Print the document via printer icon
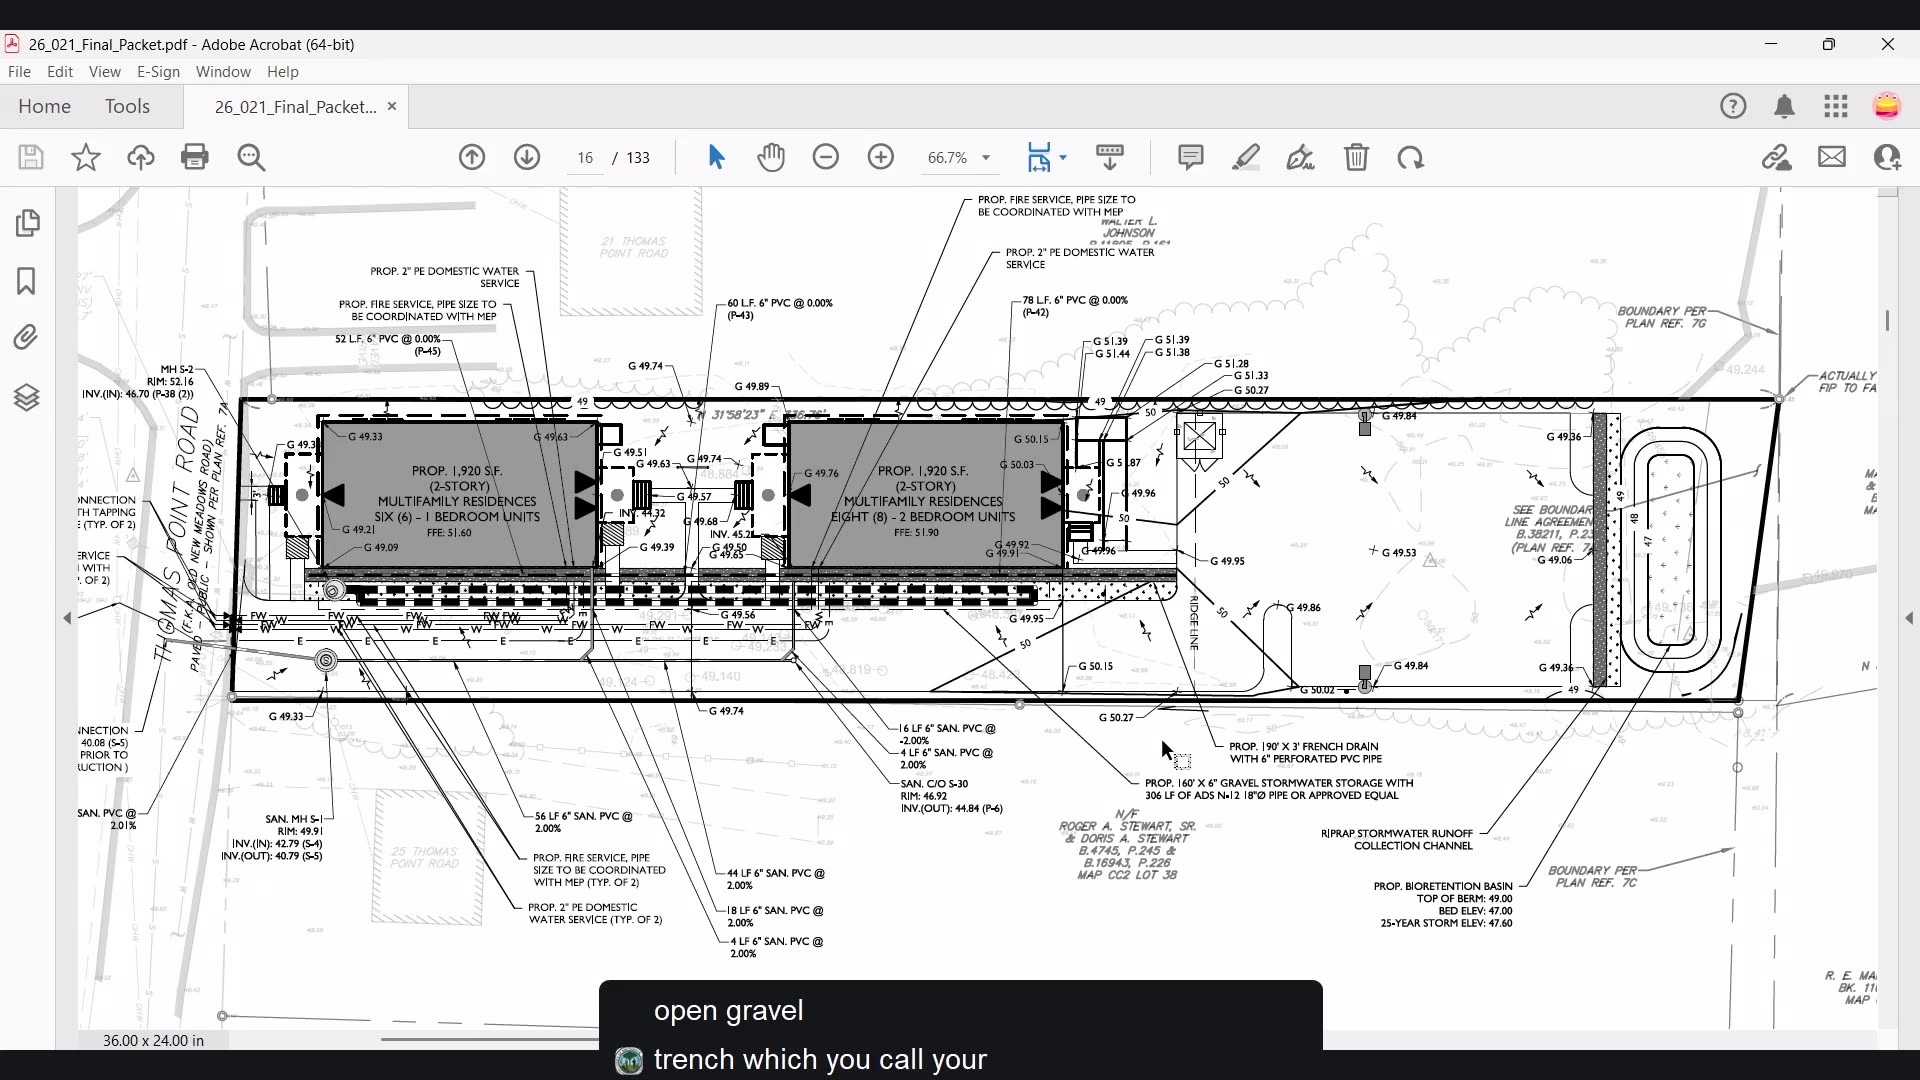1920x1080 pixels. click(x=195, y=157)
